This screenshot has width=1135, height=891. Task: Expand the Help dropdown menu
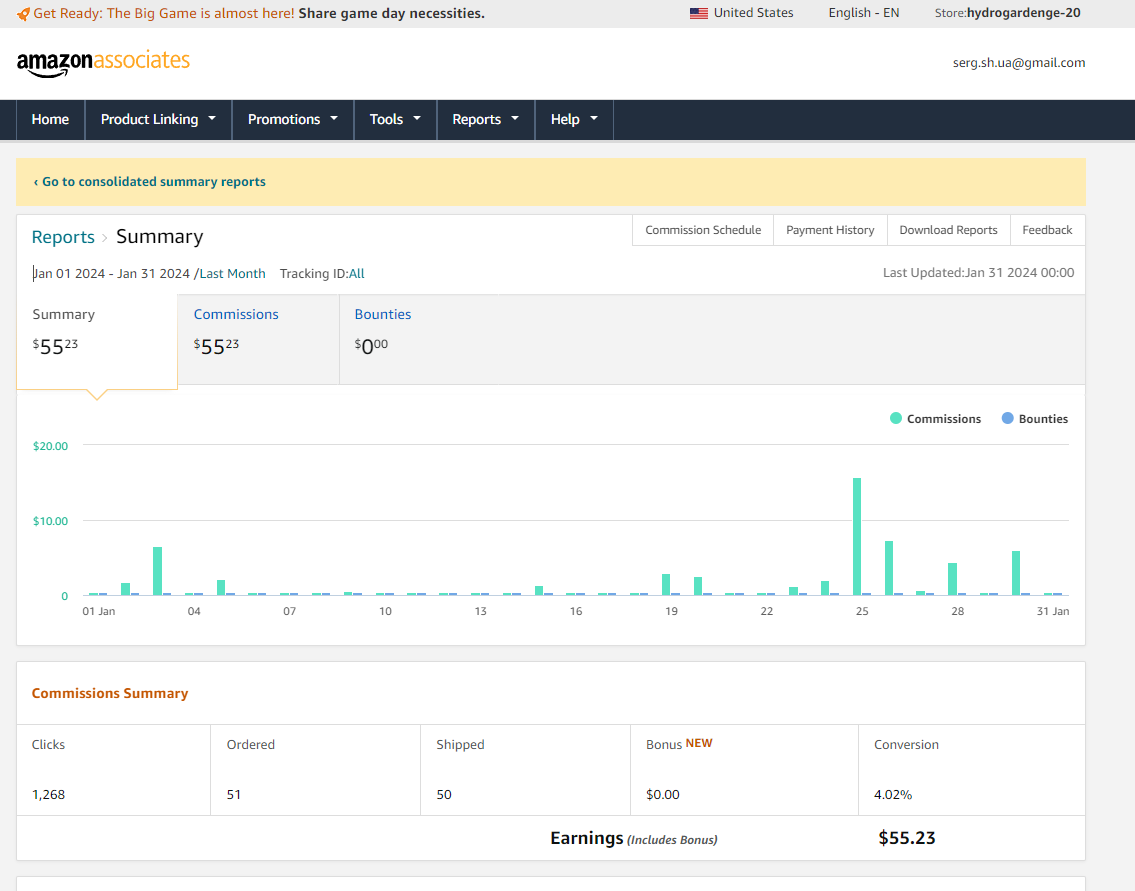point(574,119)
